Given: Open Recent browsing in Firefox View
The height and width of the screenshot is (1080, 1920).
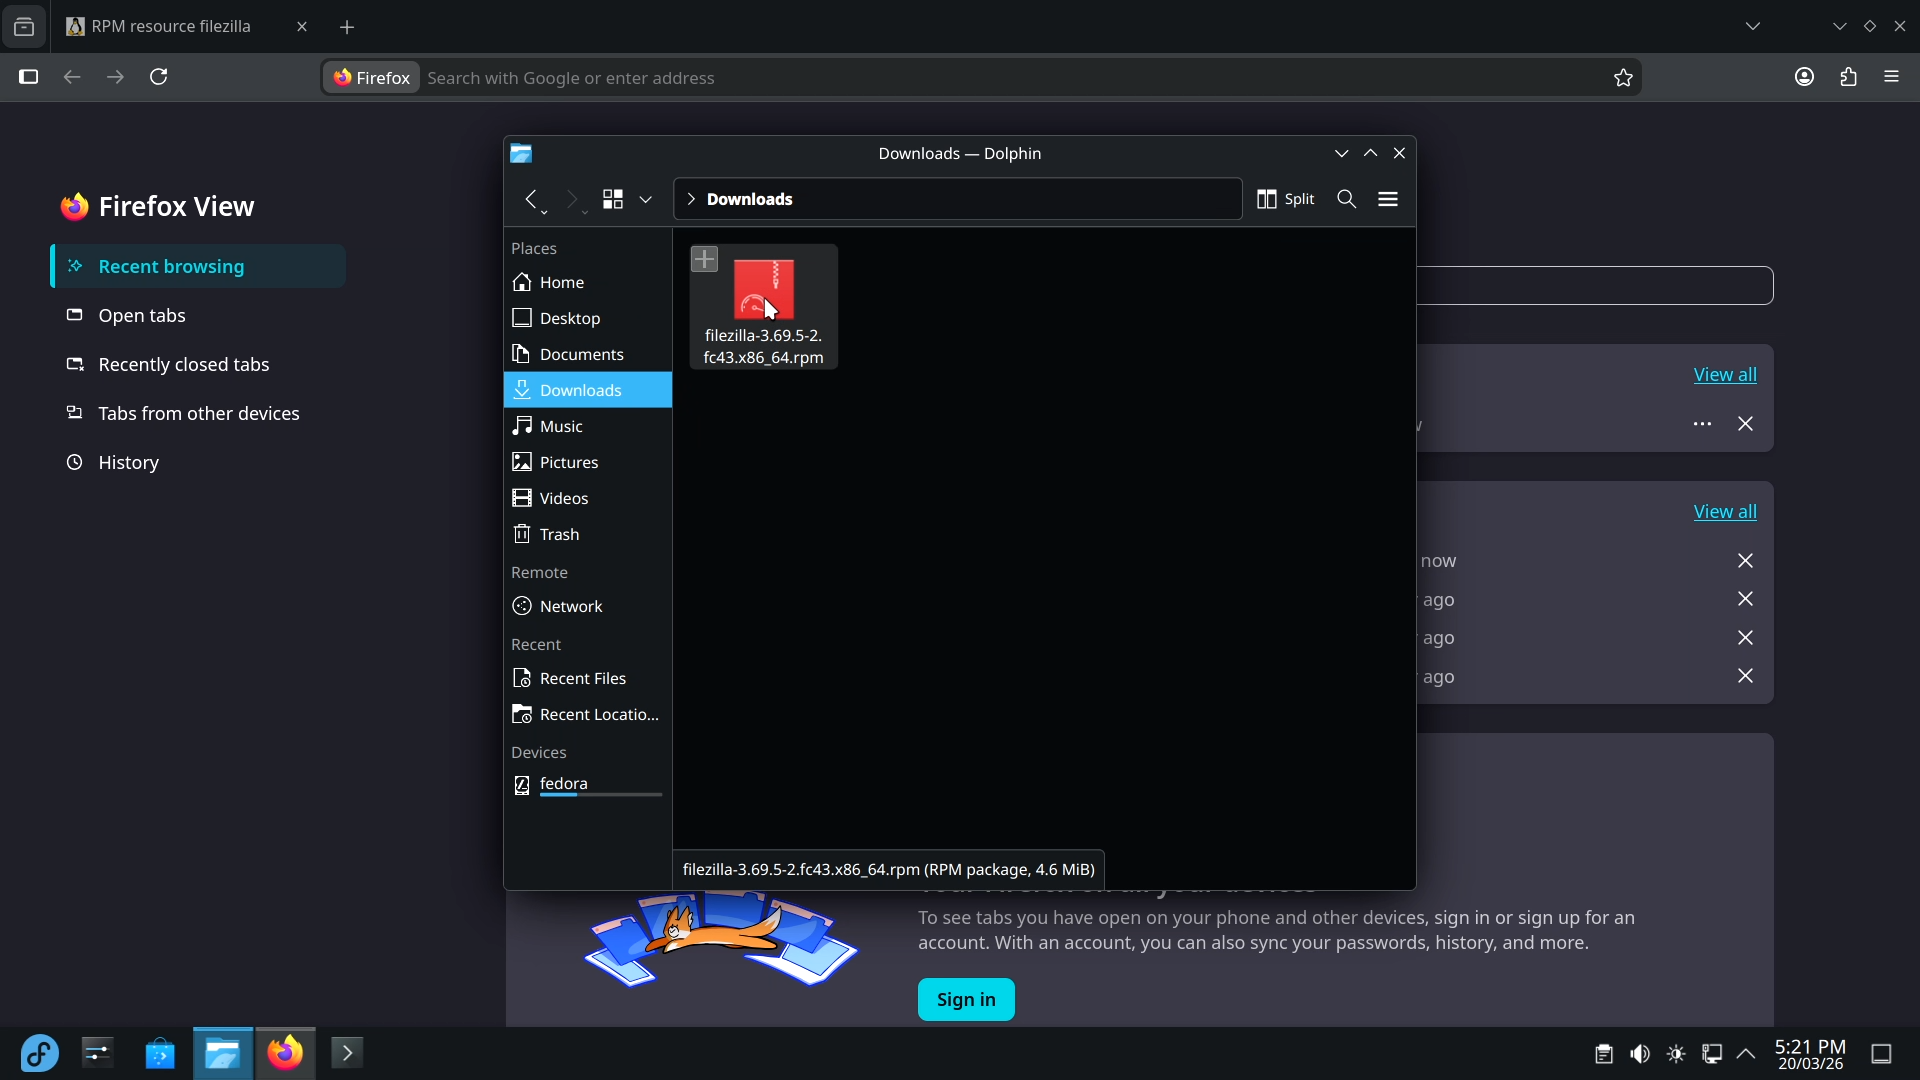Looking at the screenshot, I should [x=199, y=266].
